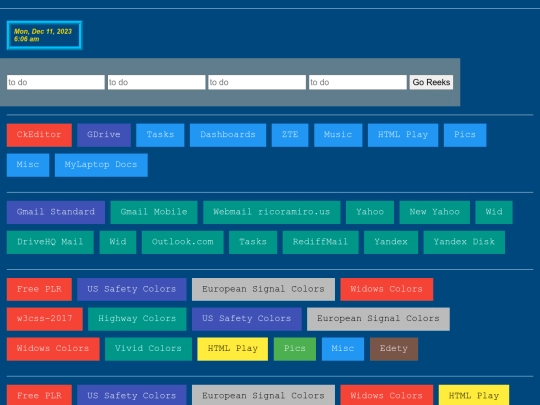Image resolution: width=540 pixels, height=405 pixels.
Task: Open the GDrive link
Action: (x=104, y=135)
